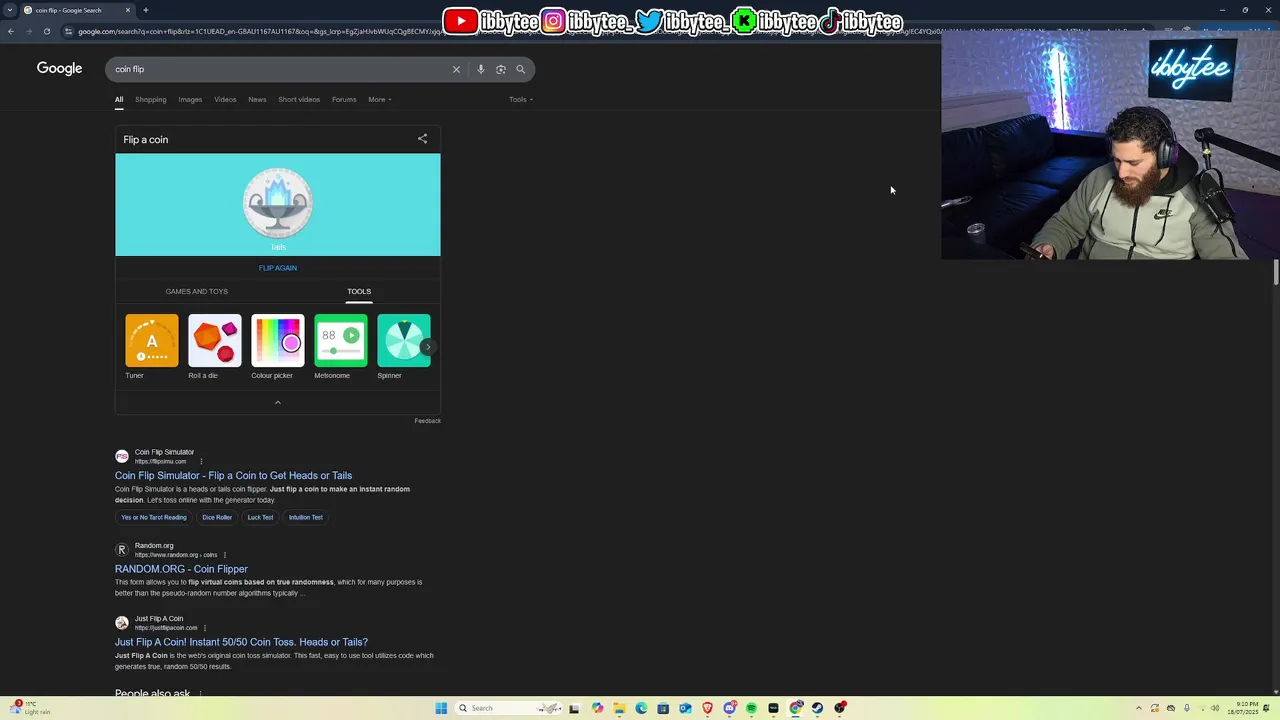Open options menu for Just Flip A Coin result

205,628
